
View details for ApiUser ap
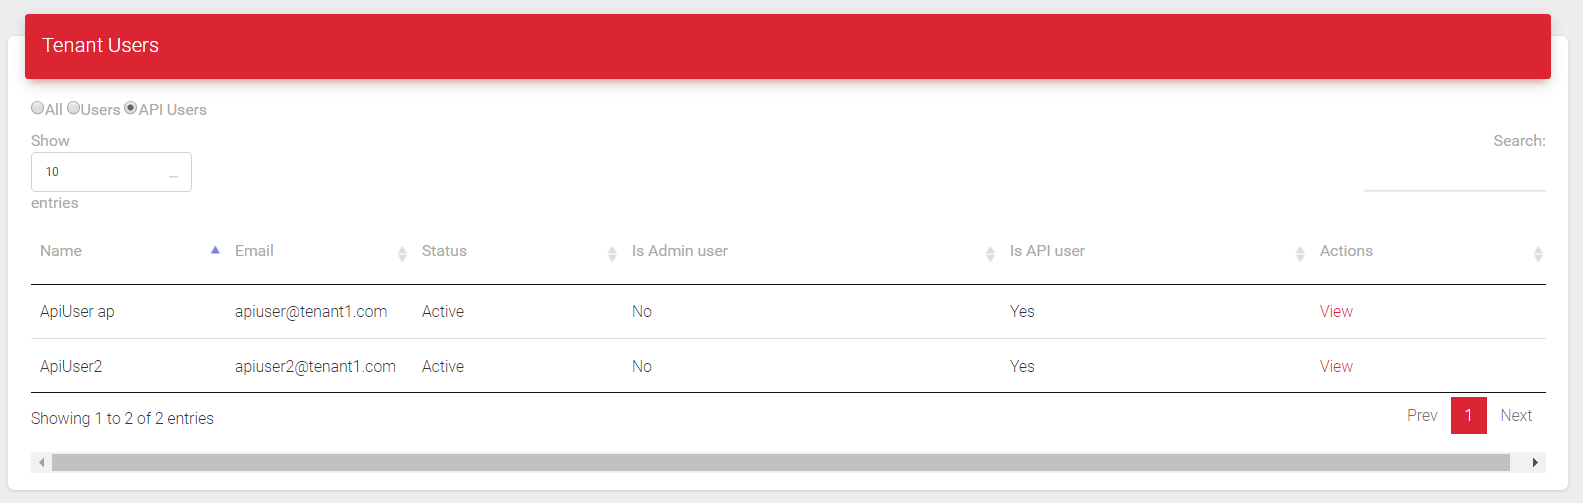coord(1336,312)
